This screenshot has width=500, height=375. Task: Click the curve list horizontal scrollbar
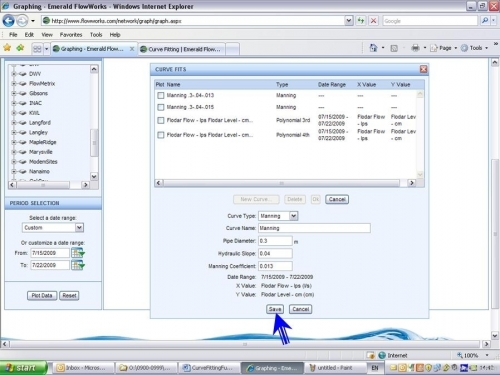pos(281,183)
